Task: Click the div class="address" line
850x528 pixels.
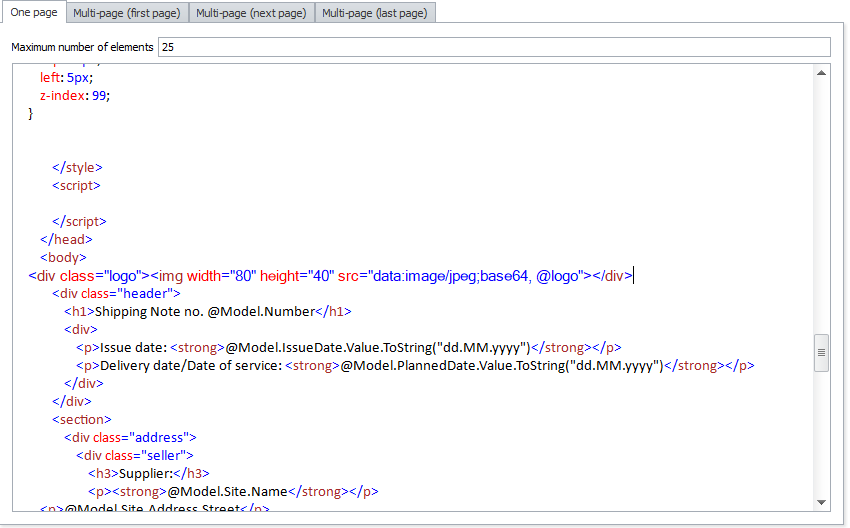Action: click(130, 437)
